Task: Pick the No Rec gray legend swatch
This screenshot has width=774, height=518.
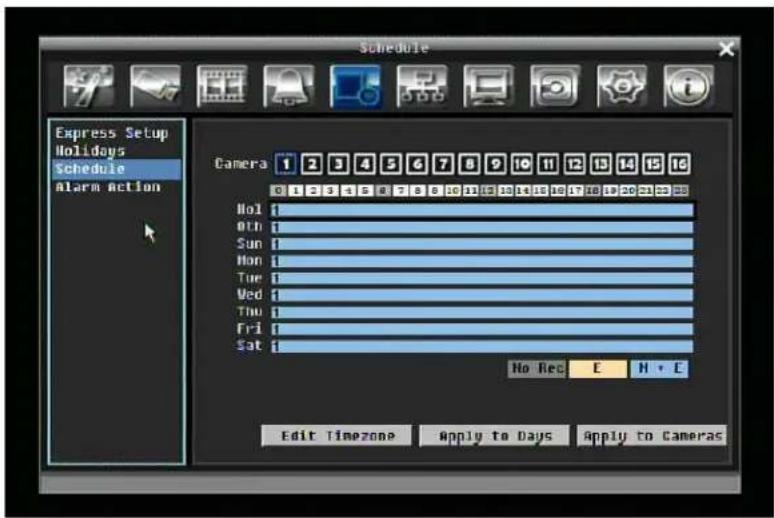Action: click(x=538, y=368)
